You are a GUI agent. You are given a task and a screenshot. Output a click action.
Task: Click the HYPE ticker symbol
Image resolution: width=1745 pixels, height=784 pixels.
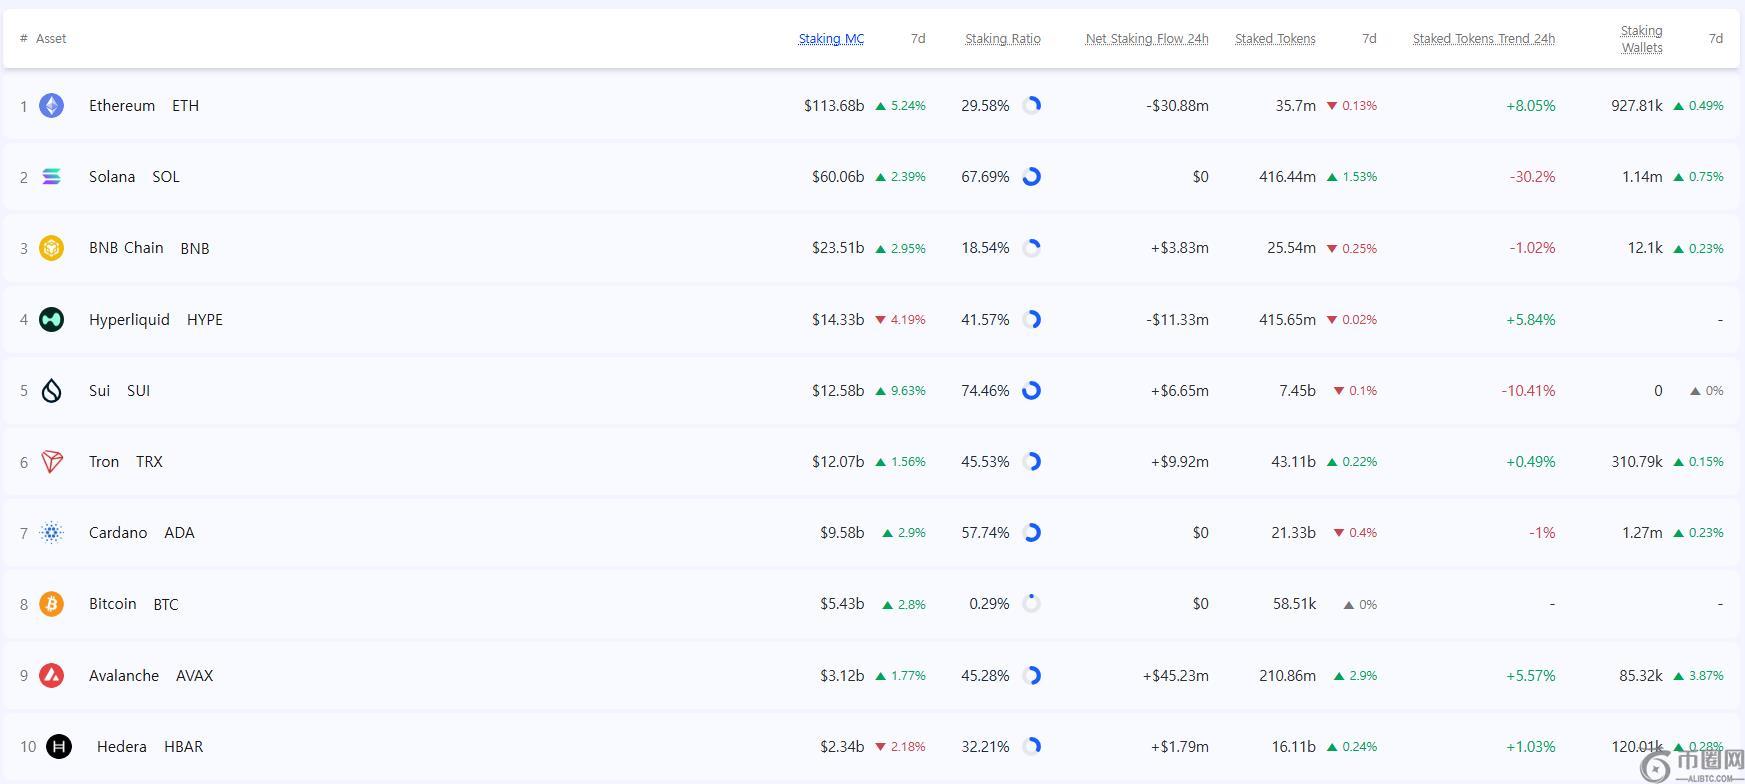pos(205,320)
